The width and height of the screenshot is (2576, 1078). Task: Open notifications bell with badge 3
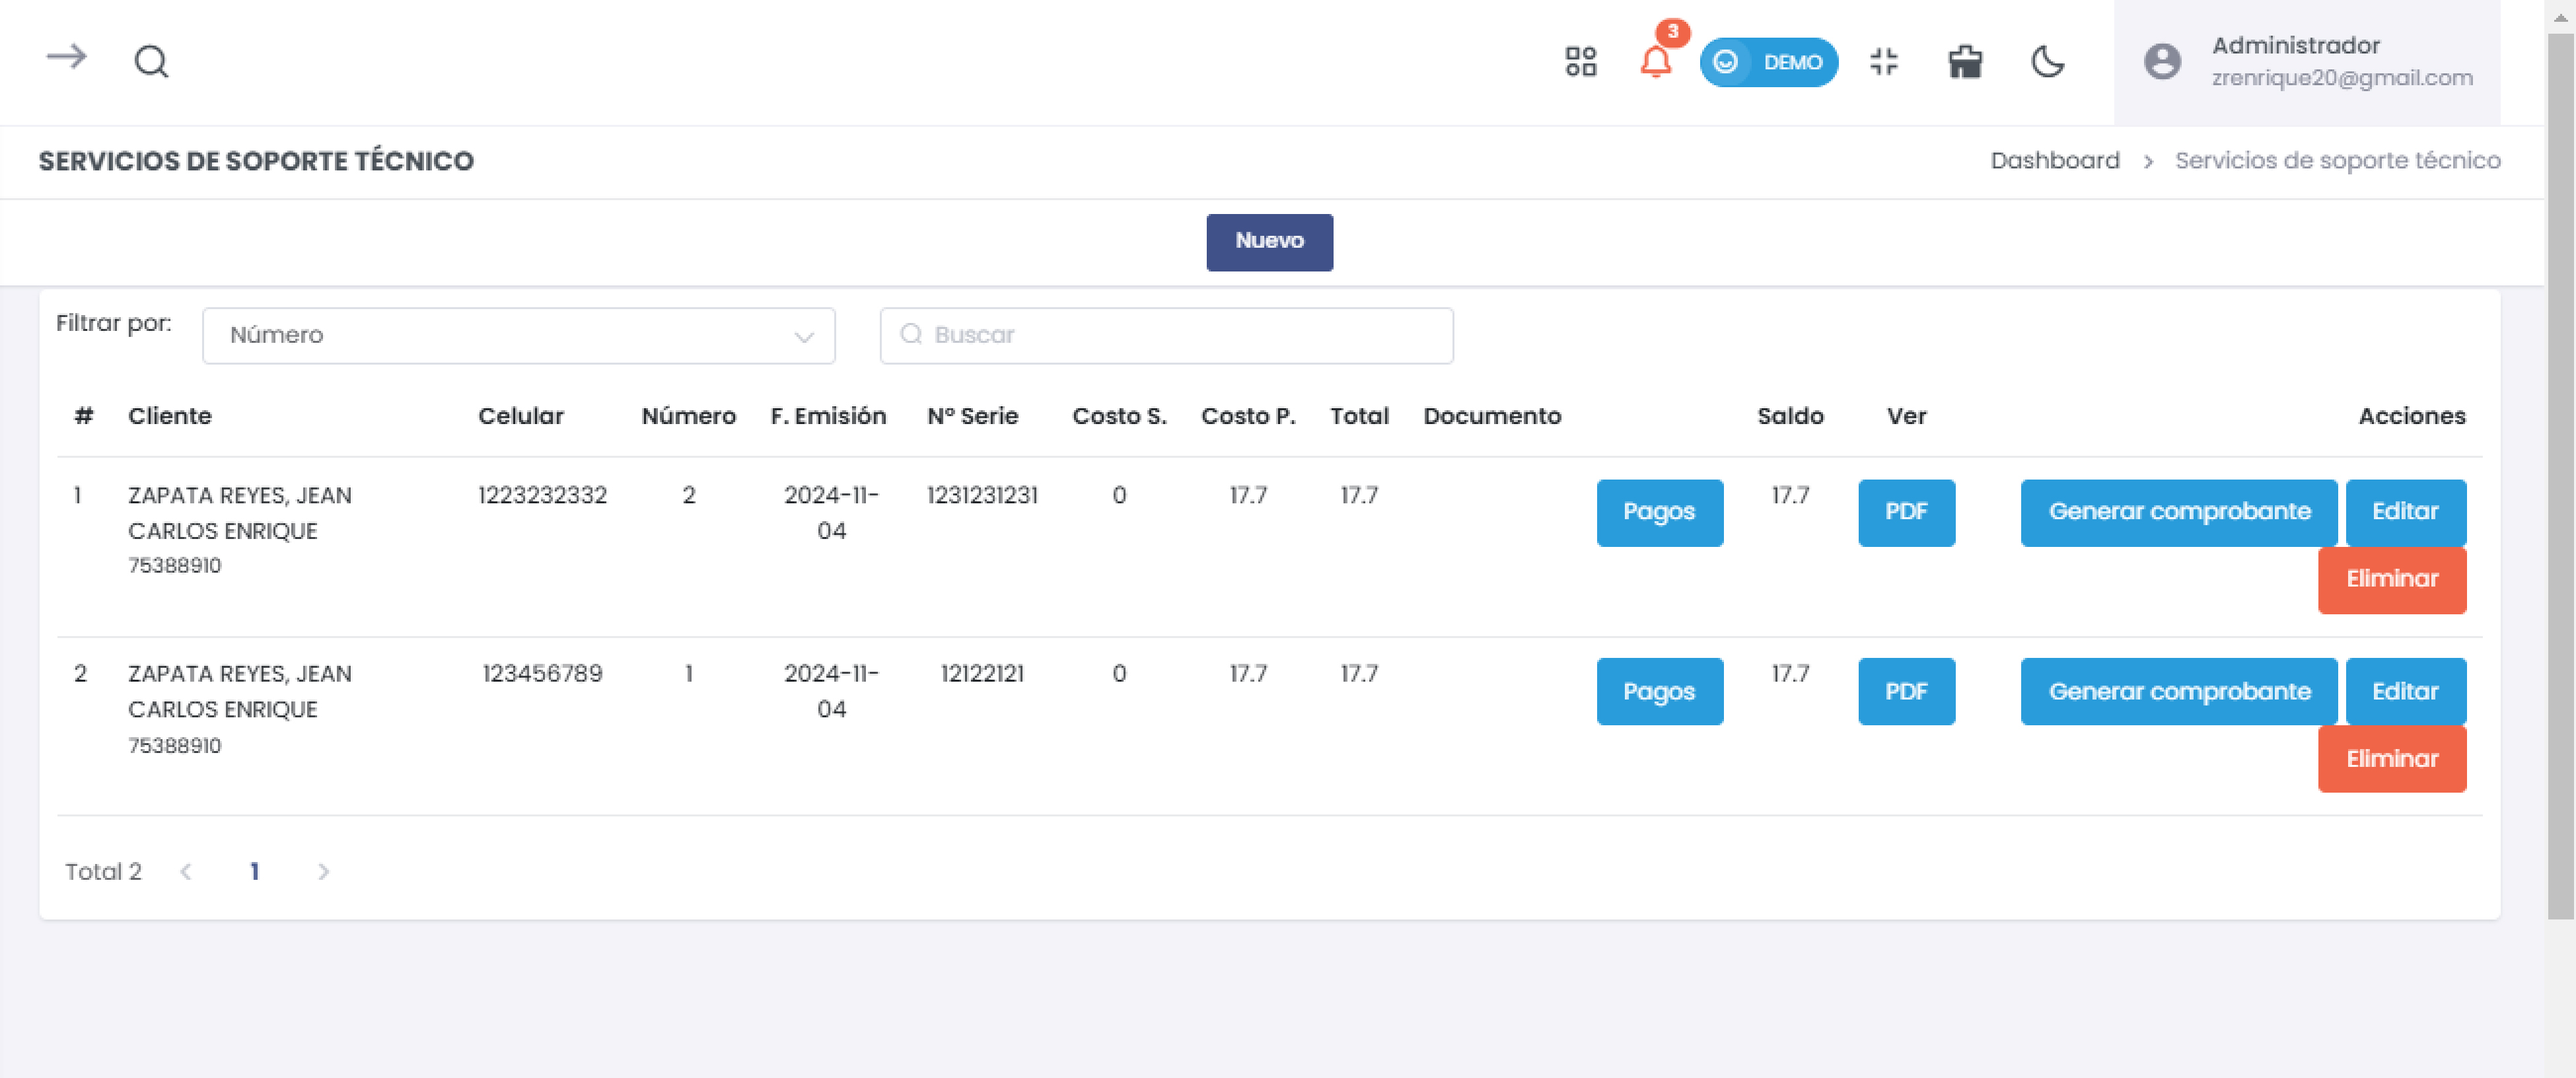[x=1655, y=62]
